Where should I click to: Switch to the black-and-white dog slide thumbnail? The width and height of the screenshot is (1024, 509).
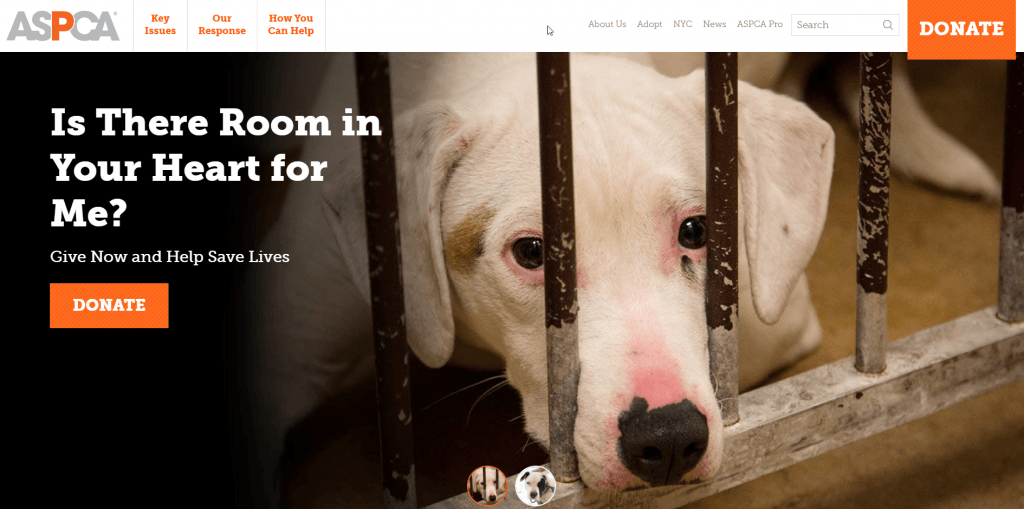[536, 485]
